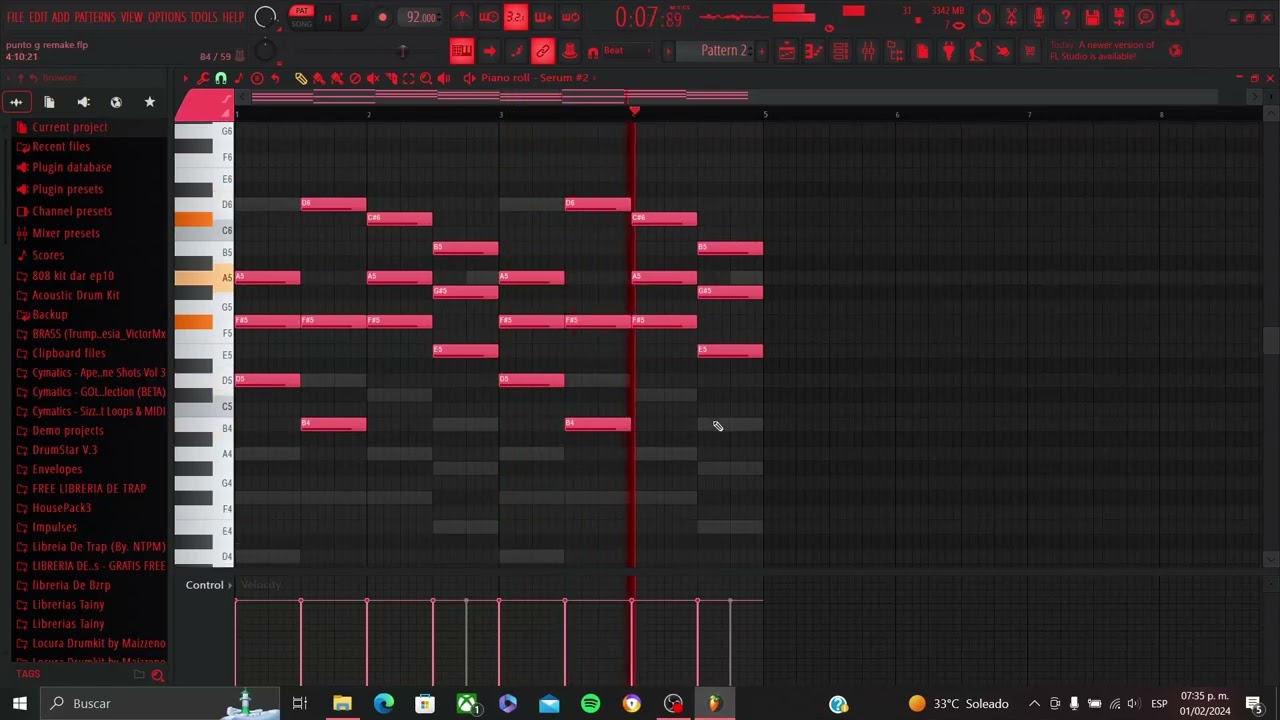Select the Delete tool in piano roll
1280x720 pixels.
click(x=355, y=78)
